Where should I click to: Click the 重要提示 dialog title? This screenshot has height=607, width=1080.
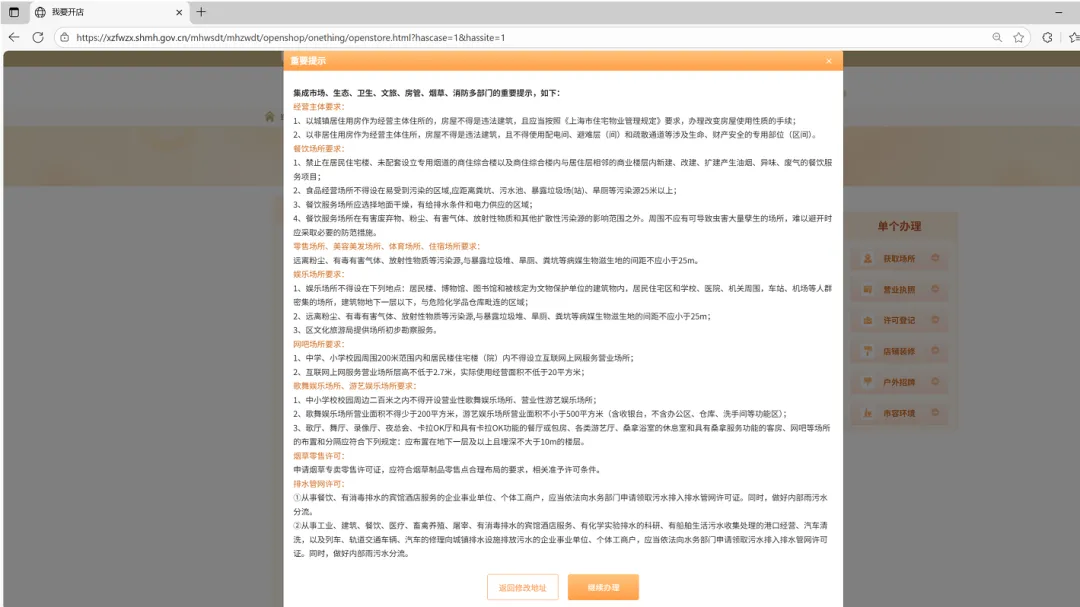pyautogui.click(x=308, y=61)
